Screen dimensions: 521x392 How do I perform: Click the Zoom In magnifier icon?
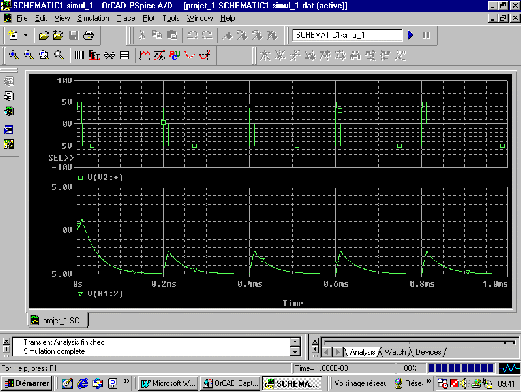(14, 55)
